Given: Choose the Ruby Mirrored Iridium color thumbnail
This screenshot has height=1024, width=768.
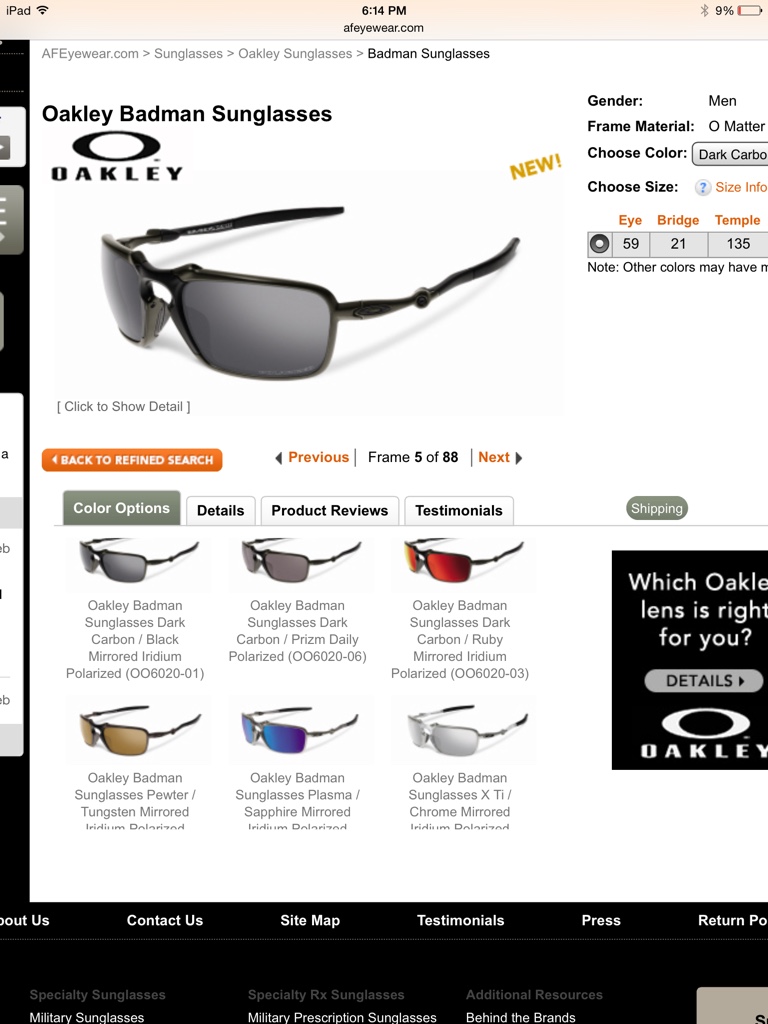Looking at the screenshot, I should 463,562.
